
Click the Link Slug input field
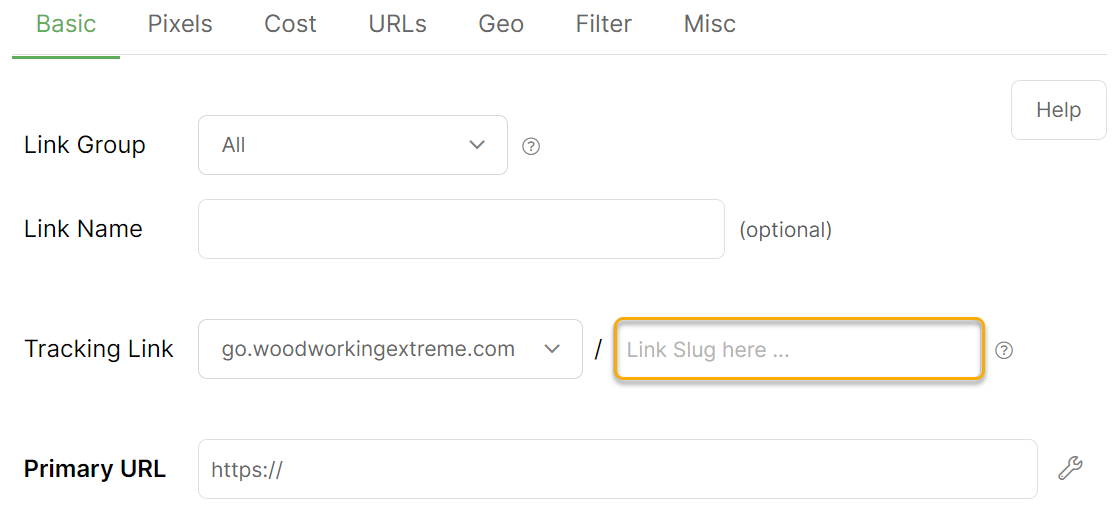click(798, 349)
